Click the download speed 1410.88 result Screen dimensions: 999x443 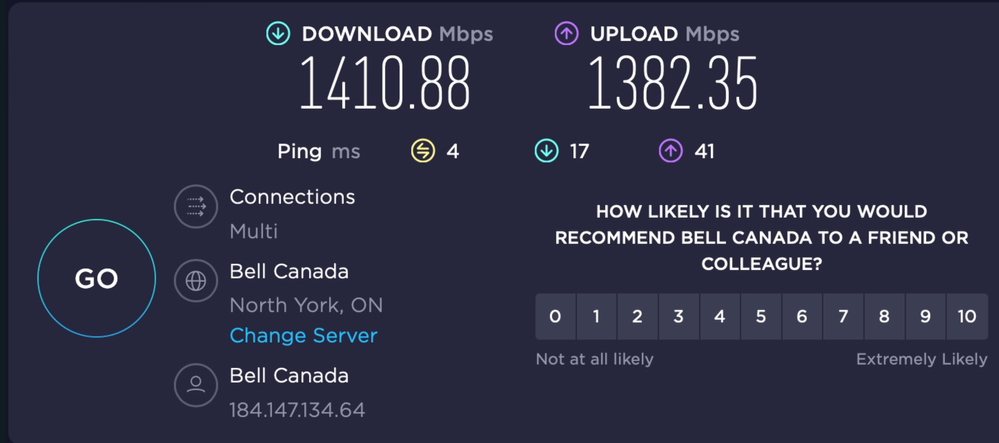point(385,84)
